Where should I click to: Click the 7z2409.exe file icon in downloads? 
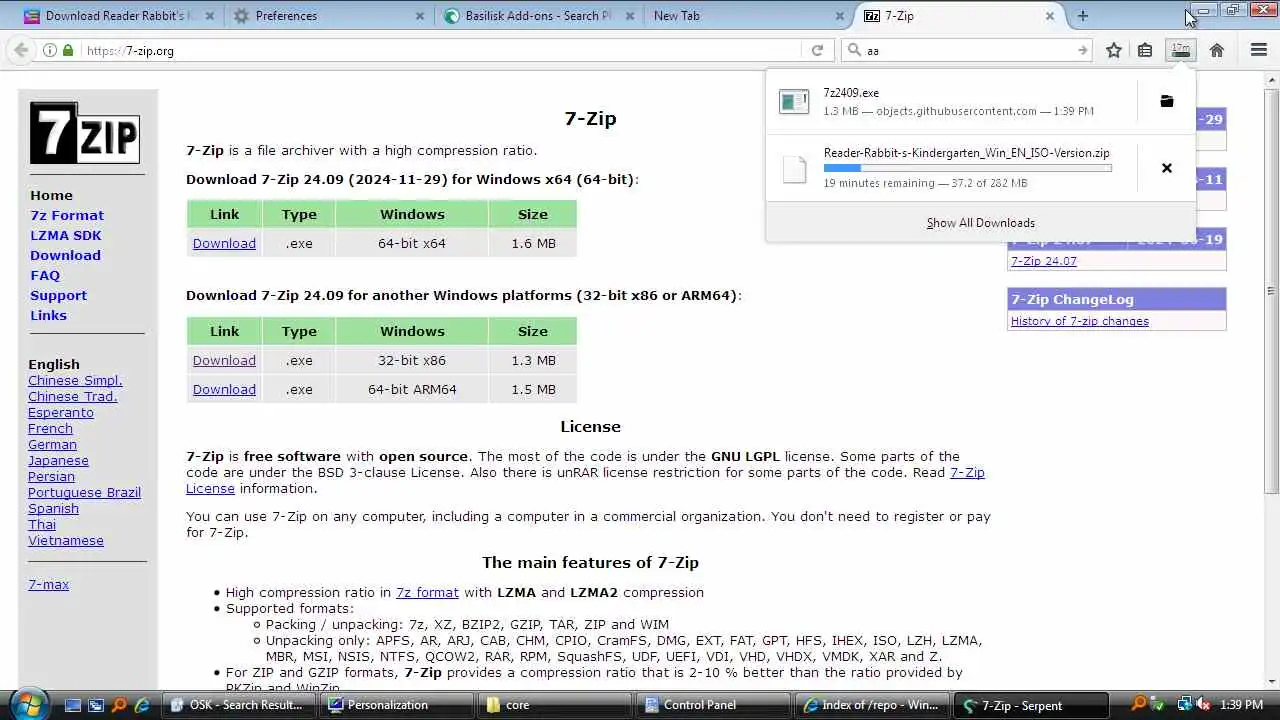pyautogui.click(x=794, y=101)
